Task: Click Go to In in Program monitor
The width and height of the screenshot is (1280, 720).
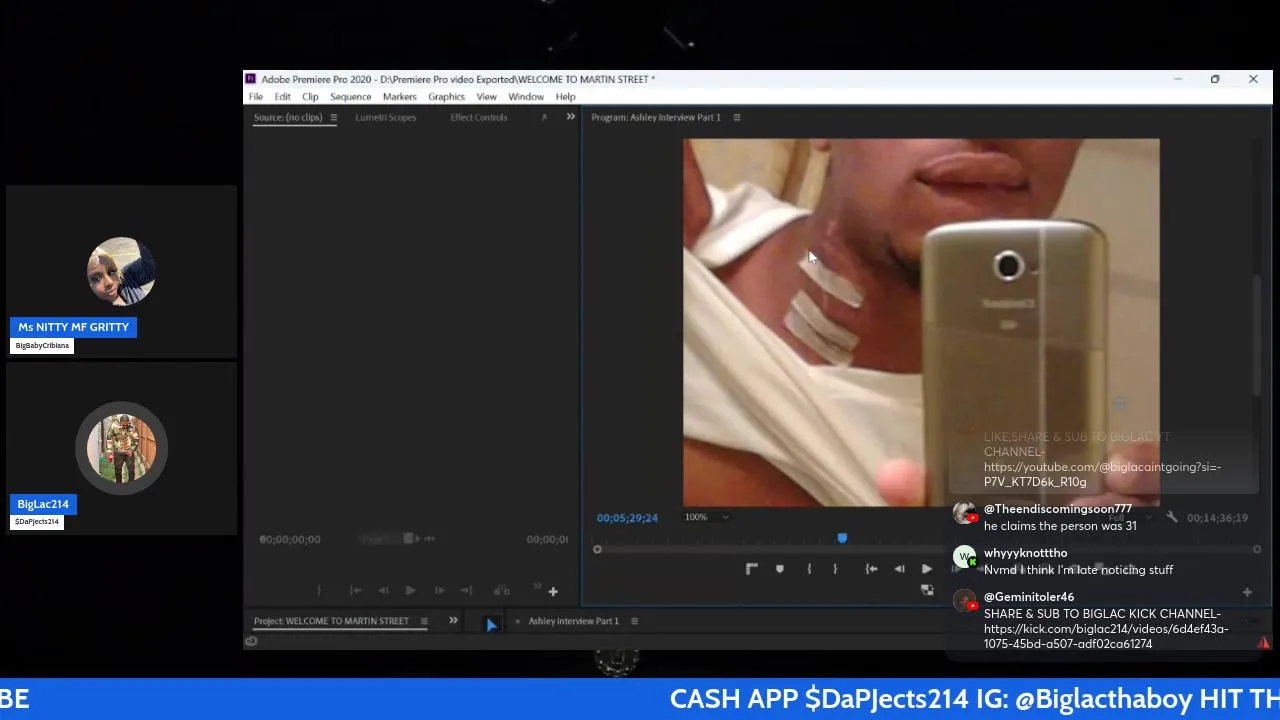Action: coord(871,569)
